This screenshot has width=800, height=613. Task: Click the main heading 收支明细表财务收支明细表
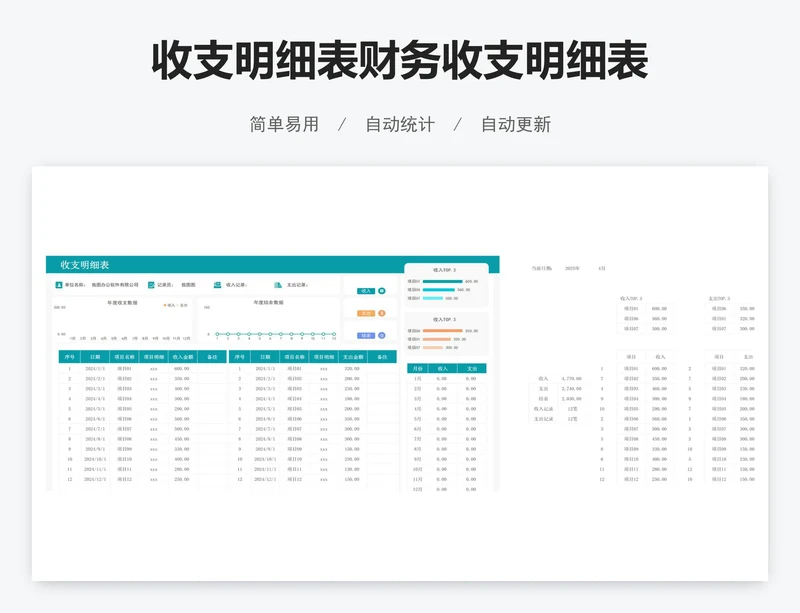[400, 61]
